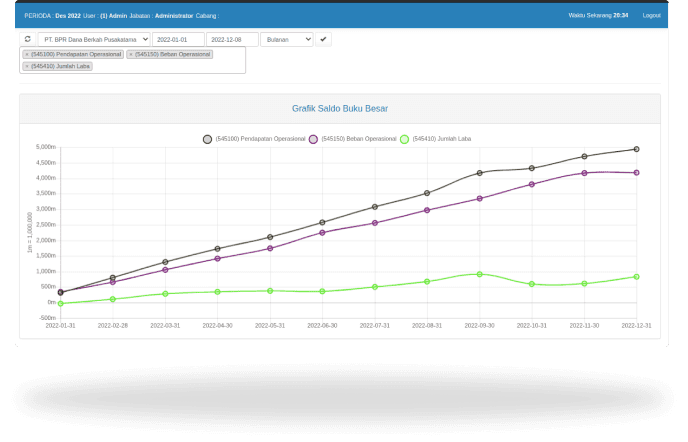This screenshot has height=442, width=688.
Task: Remove the Pendapatan Operasional account tag
Action: tap(27, 54)
